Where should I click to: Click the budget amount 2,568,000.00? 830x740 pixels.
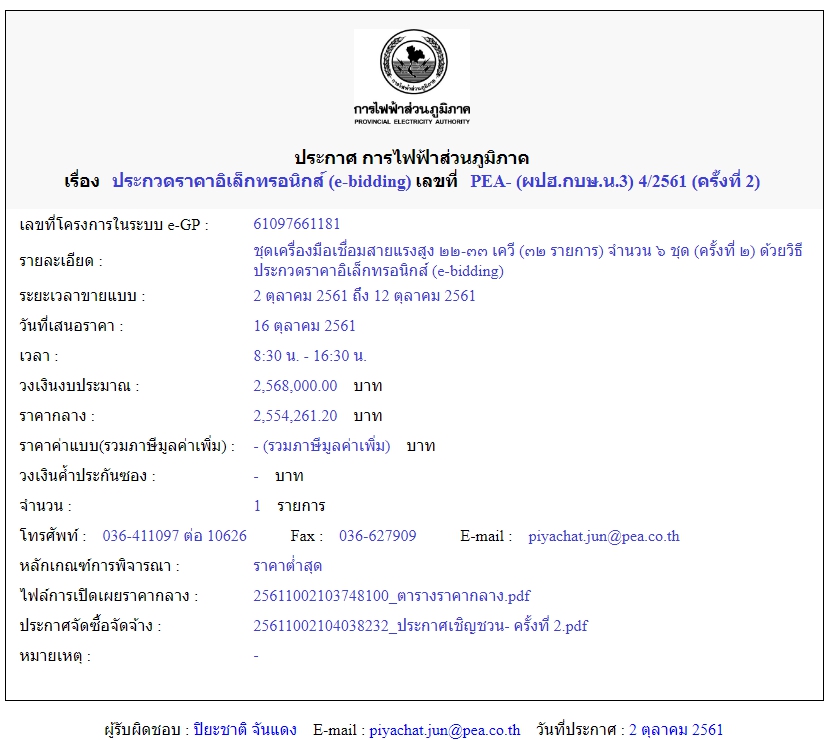295,386
